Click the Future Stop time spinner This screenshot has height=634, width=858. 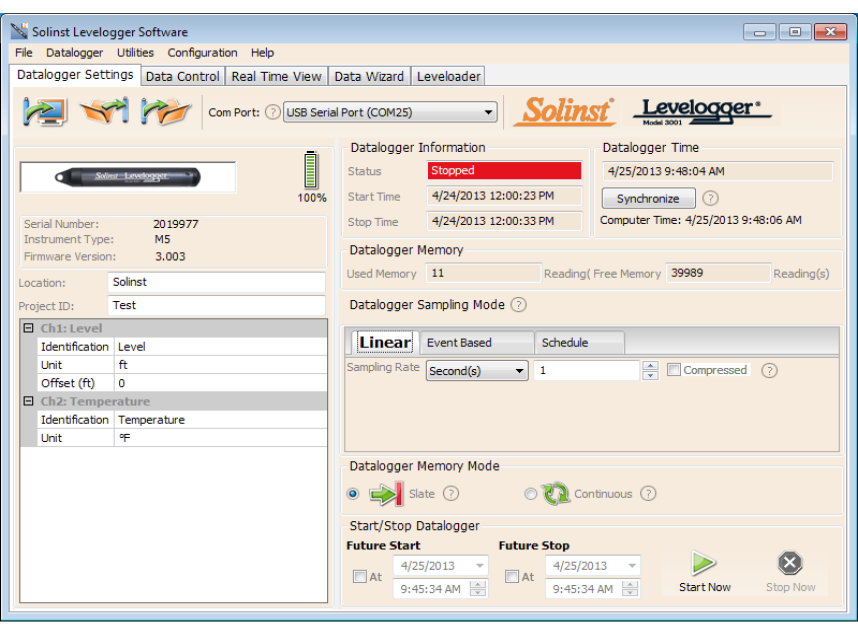(x=630, y=589)
